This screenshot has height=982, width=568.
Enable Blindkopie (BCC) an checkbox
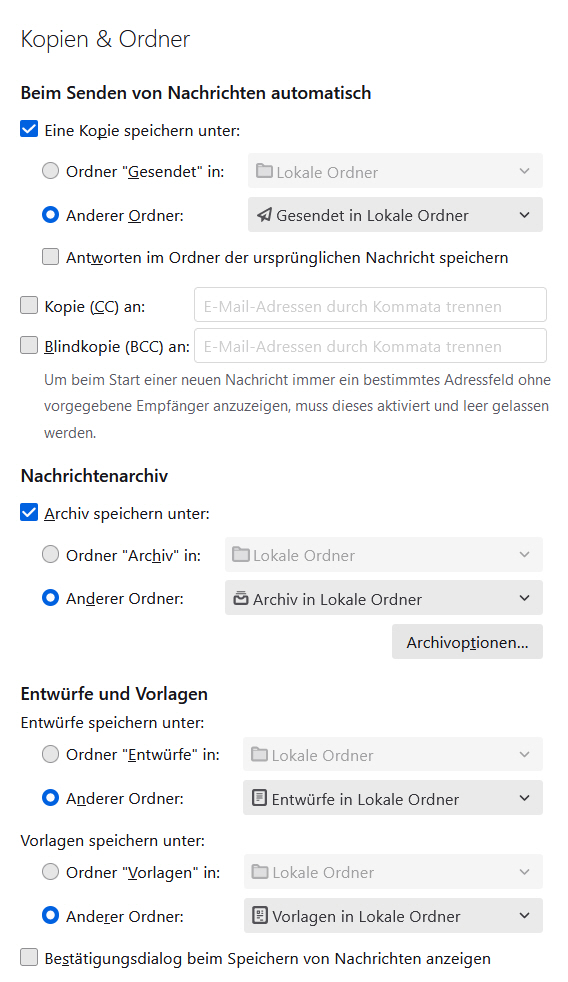(29, 346)
